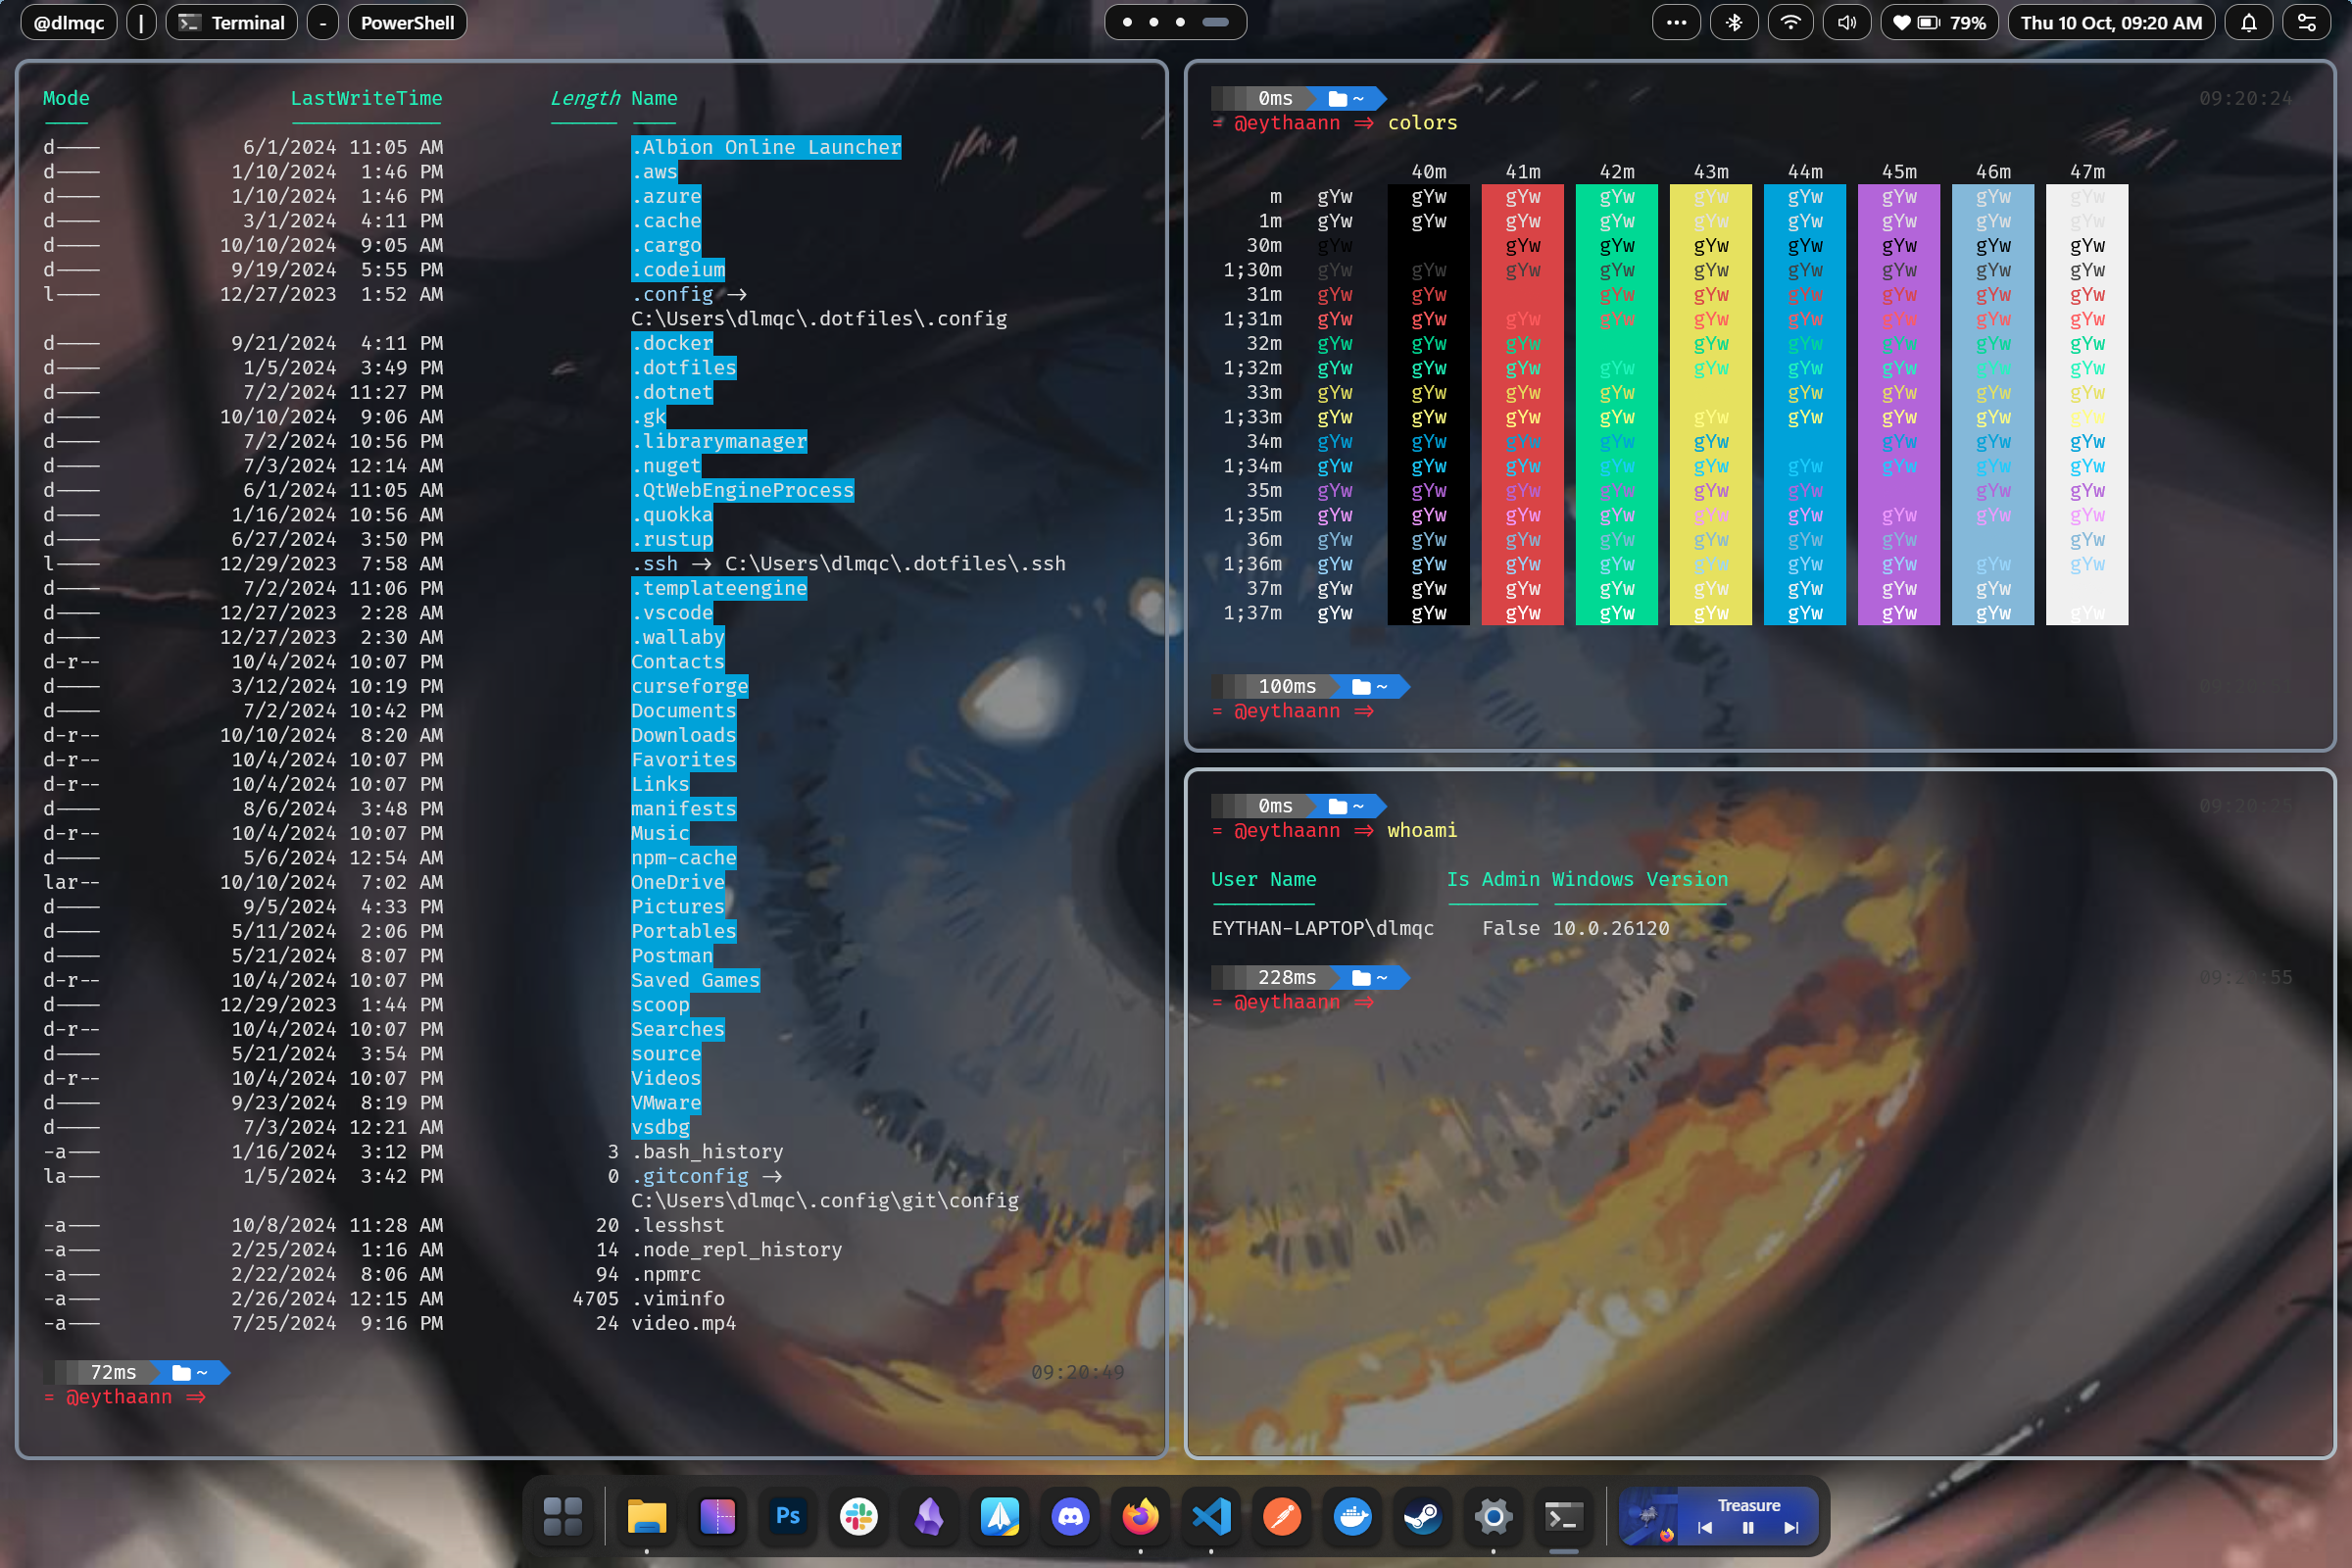Open Visual Studio Code from the dock
The height and width of the screenshot is (1568, 2352).
[1211, 1516]
